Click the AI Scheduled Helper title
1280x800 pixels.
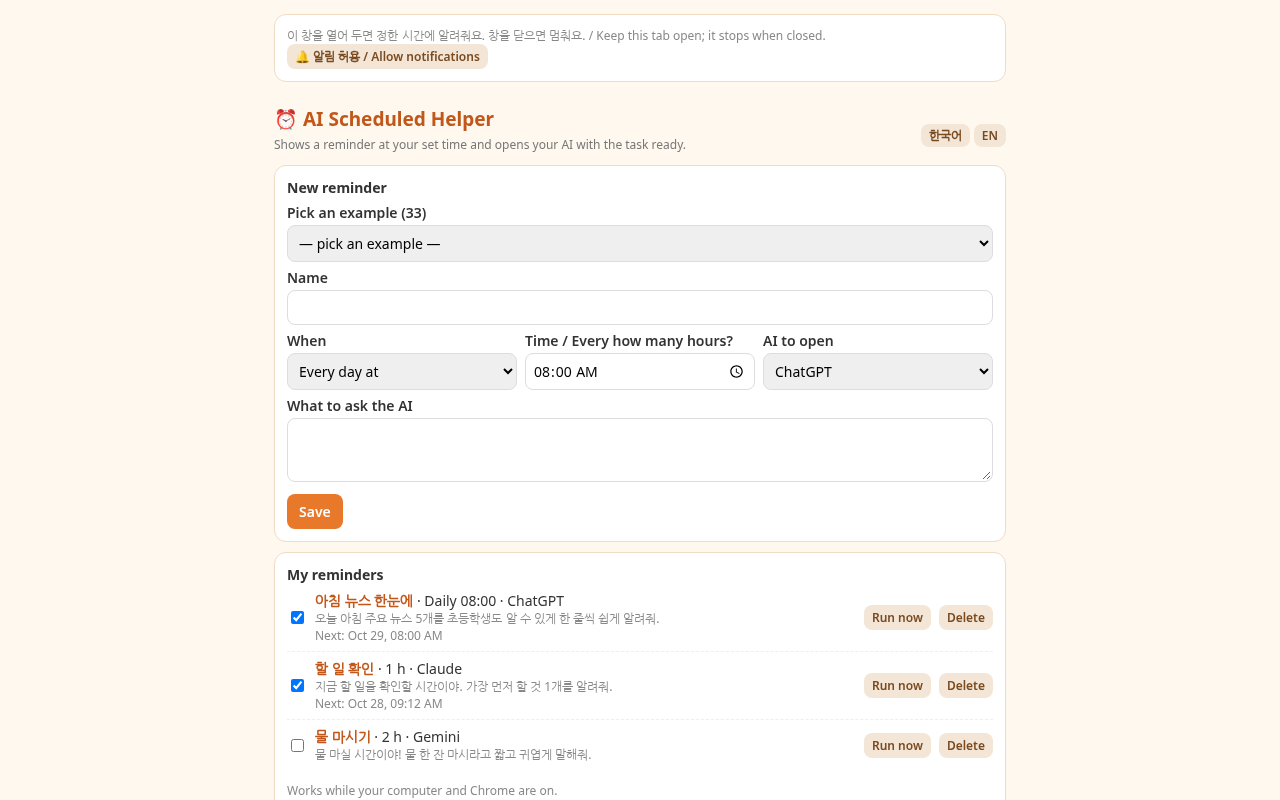[398, 119]
